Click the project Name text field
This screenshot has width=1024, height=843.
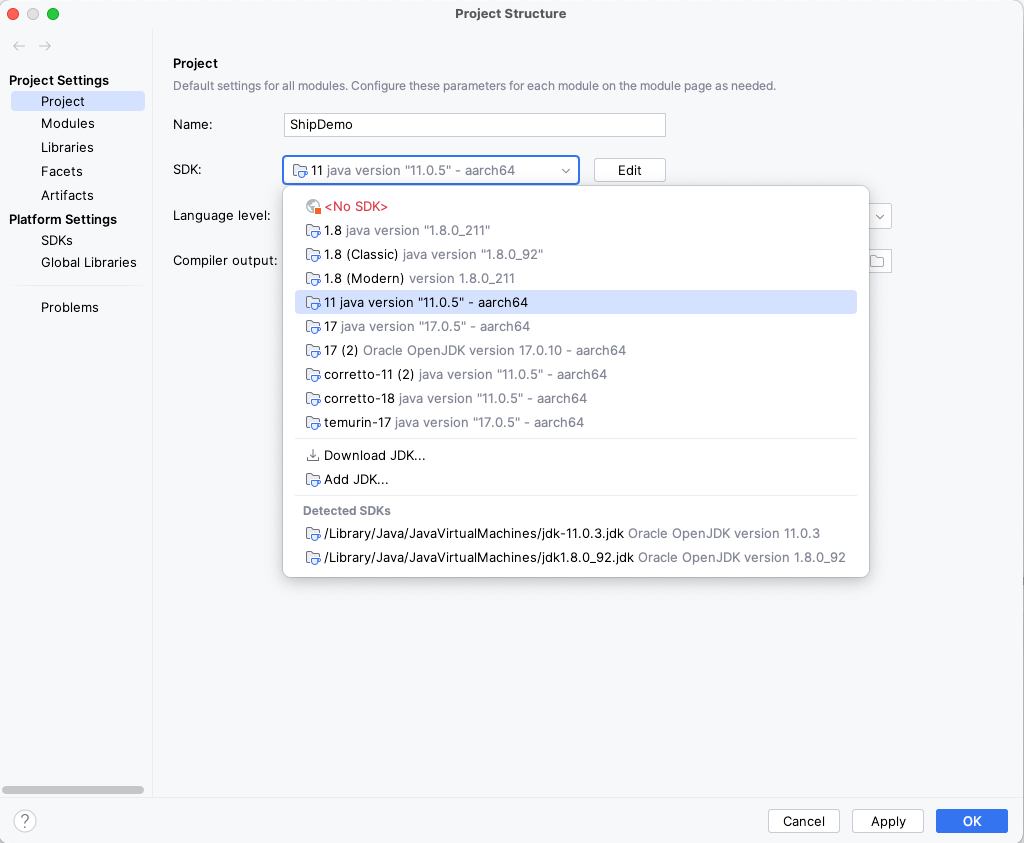(x=474, y=125)
